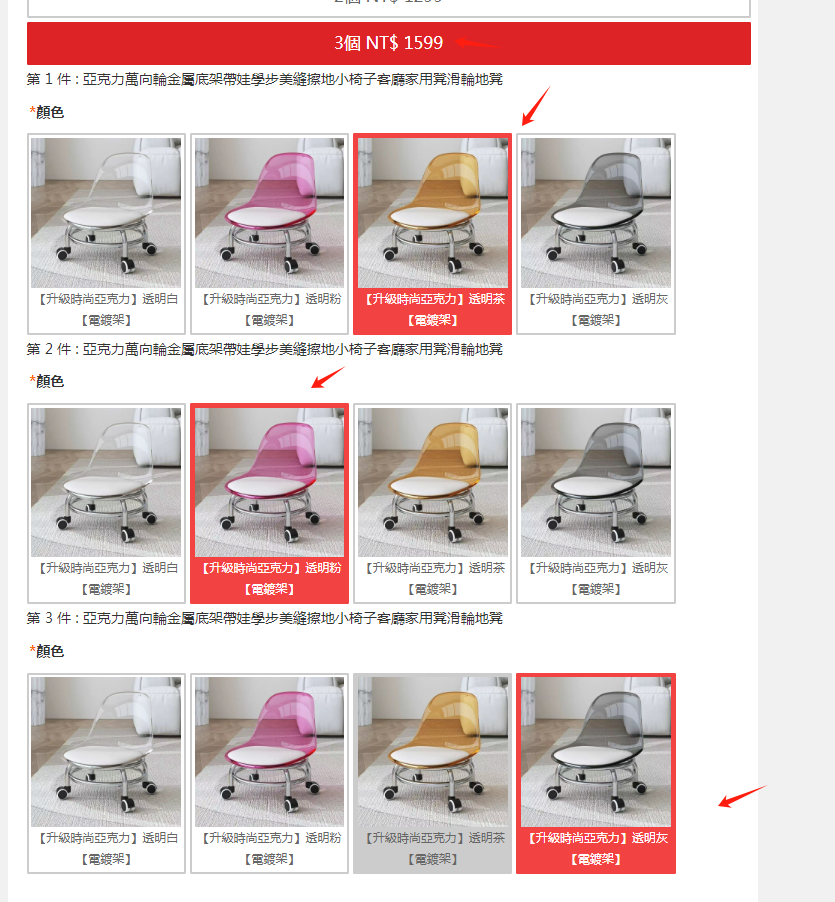The image size is (835, 902).
Task: Choose 透明茶 color for item 2
Action: click(432, 503)
